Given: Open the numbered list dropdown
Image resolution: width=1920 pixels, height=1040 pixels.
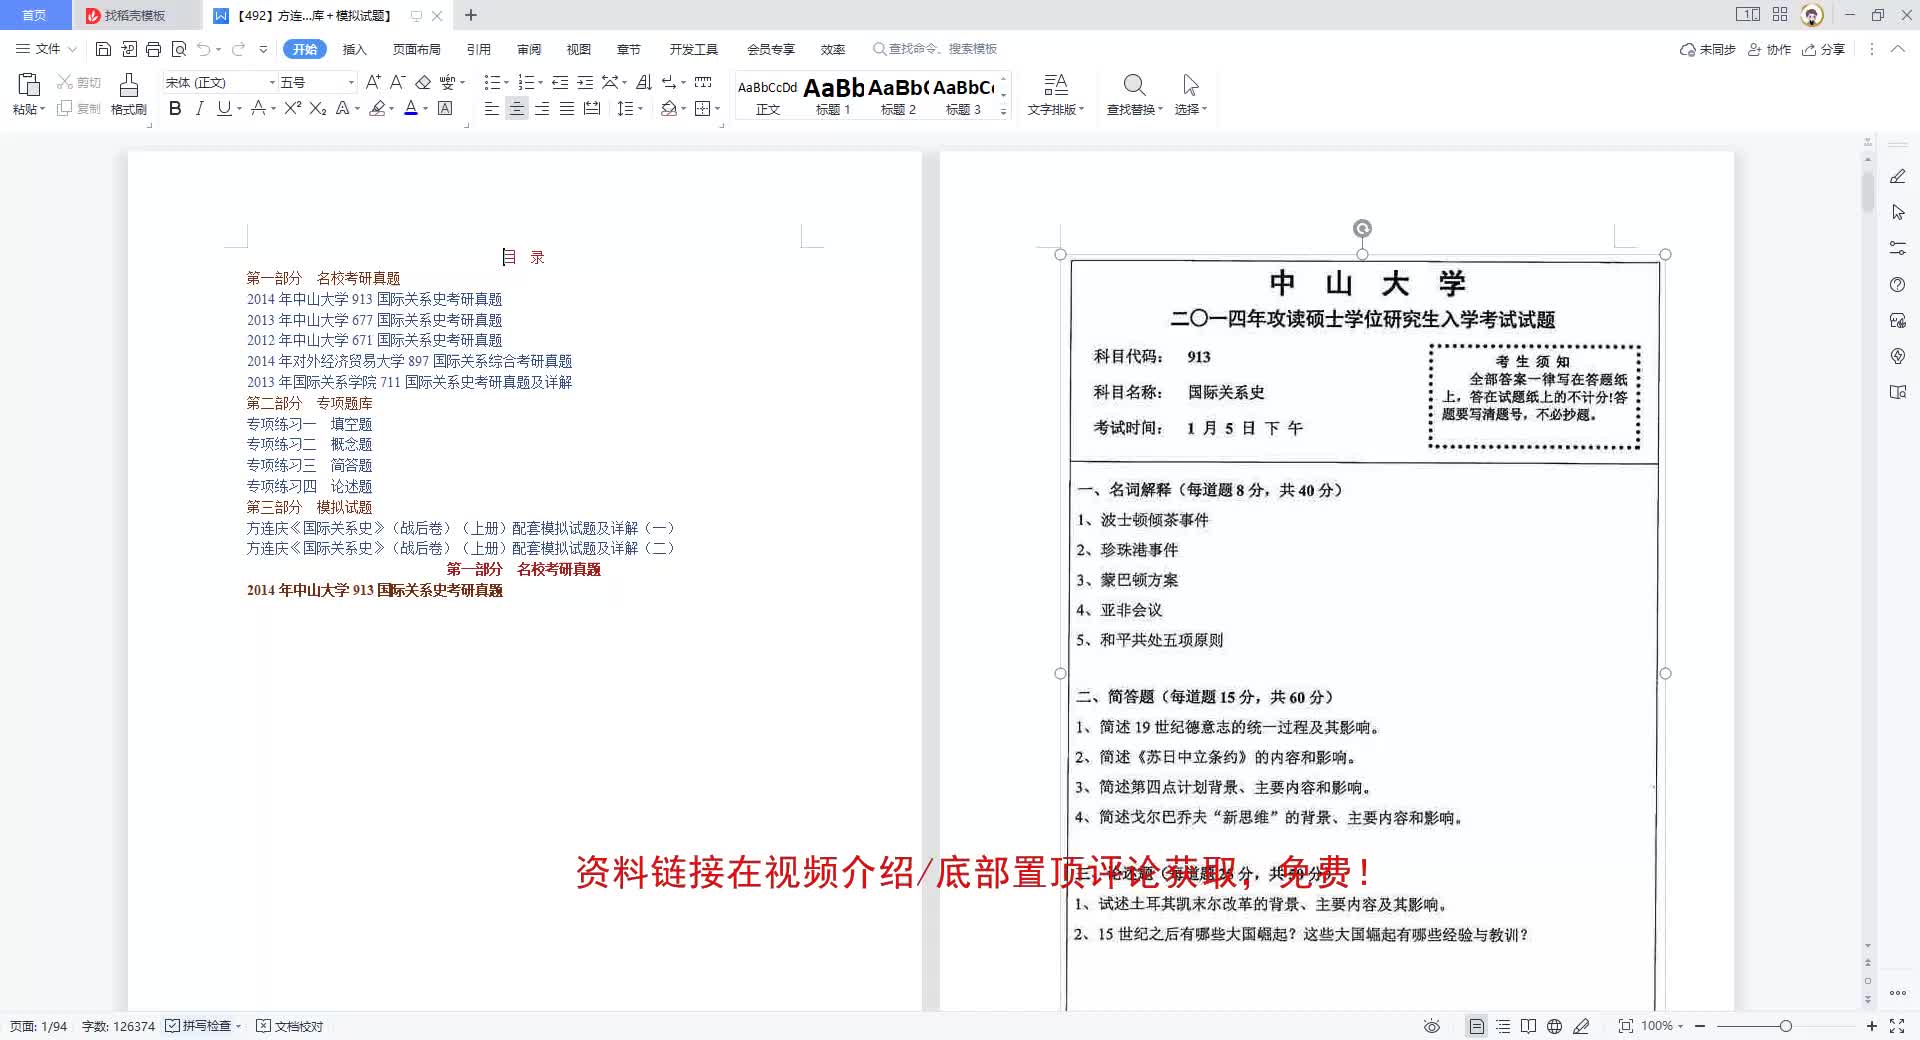Looking at the screenshot, I should 541,83.
